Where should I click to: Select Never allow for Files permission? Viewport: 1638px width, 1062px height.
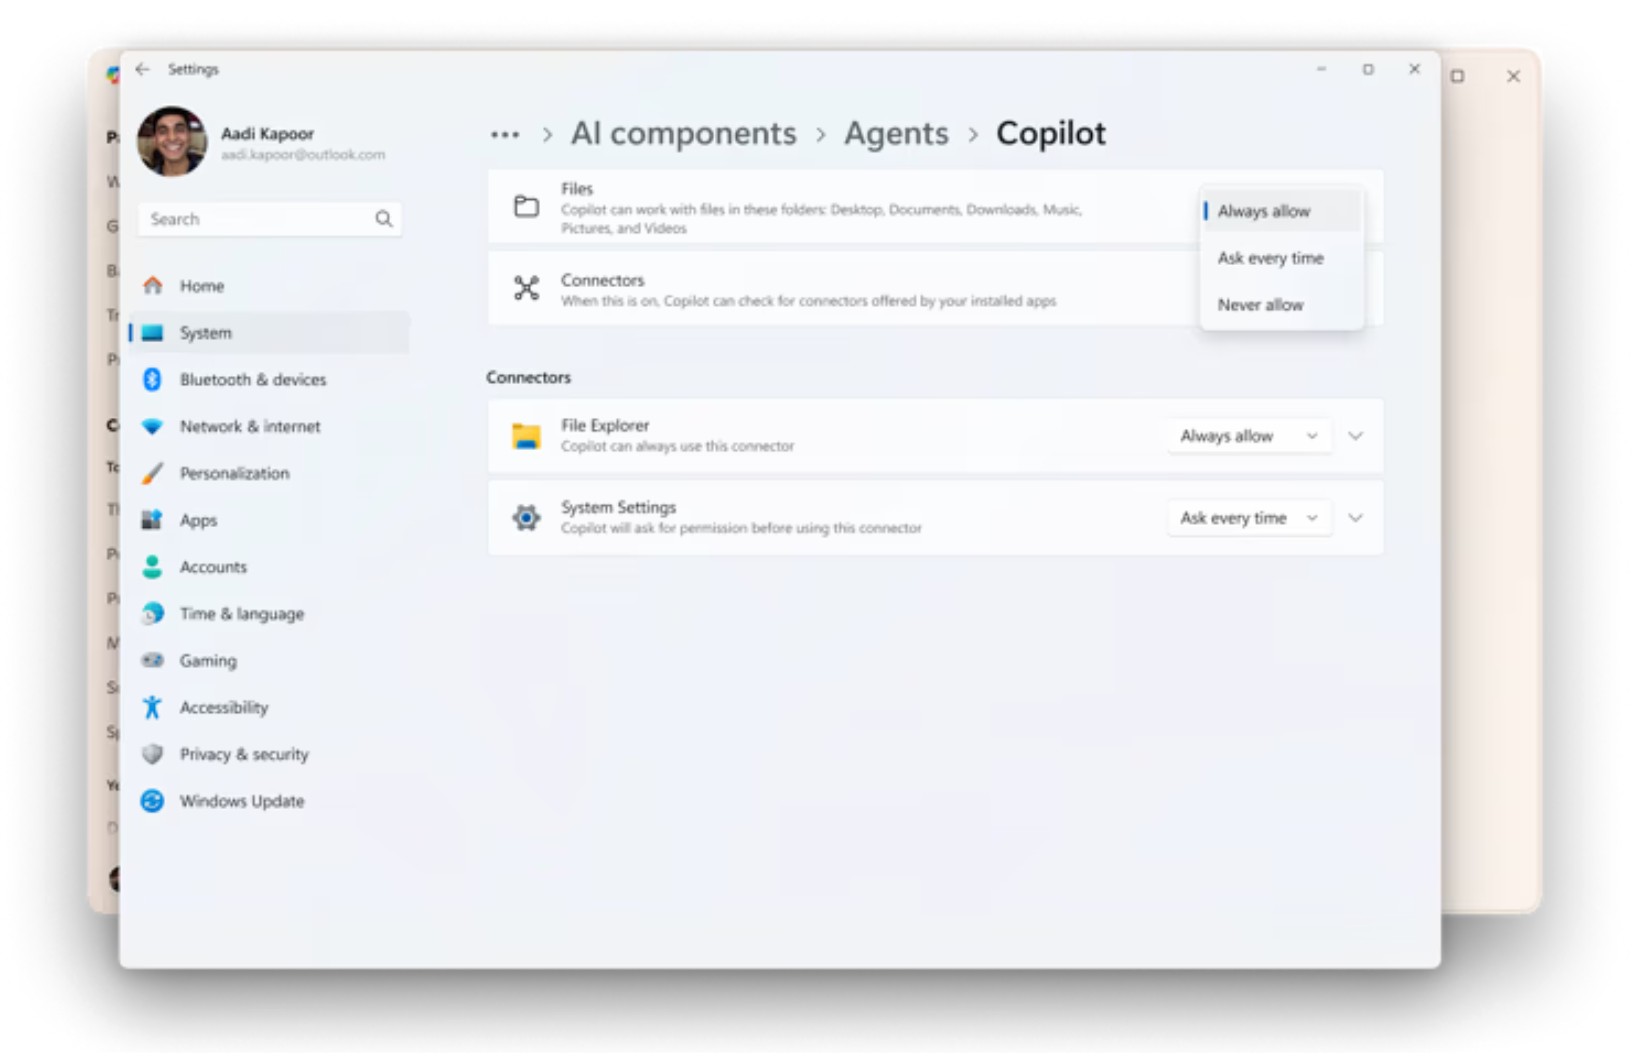point(1261,305)
